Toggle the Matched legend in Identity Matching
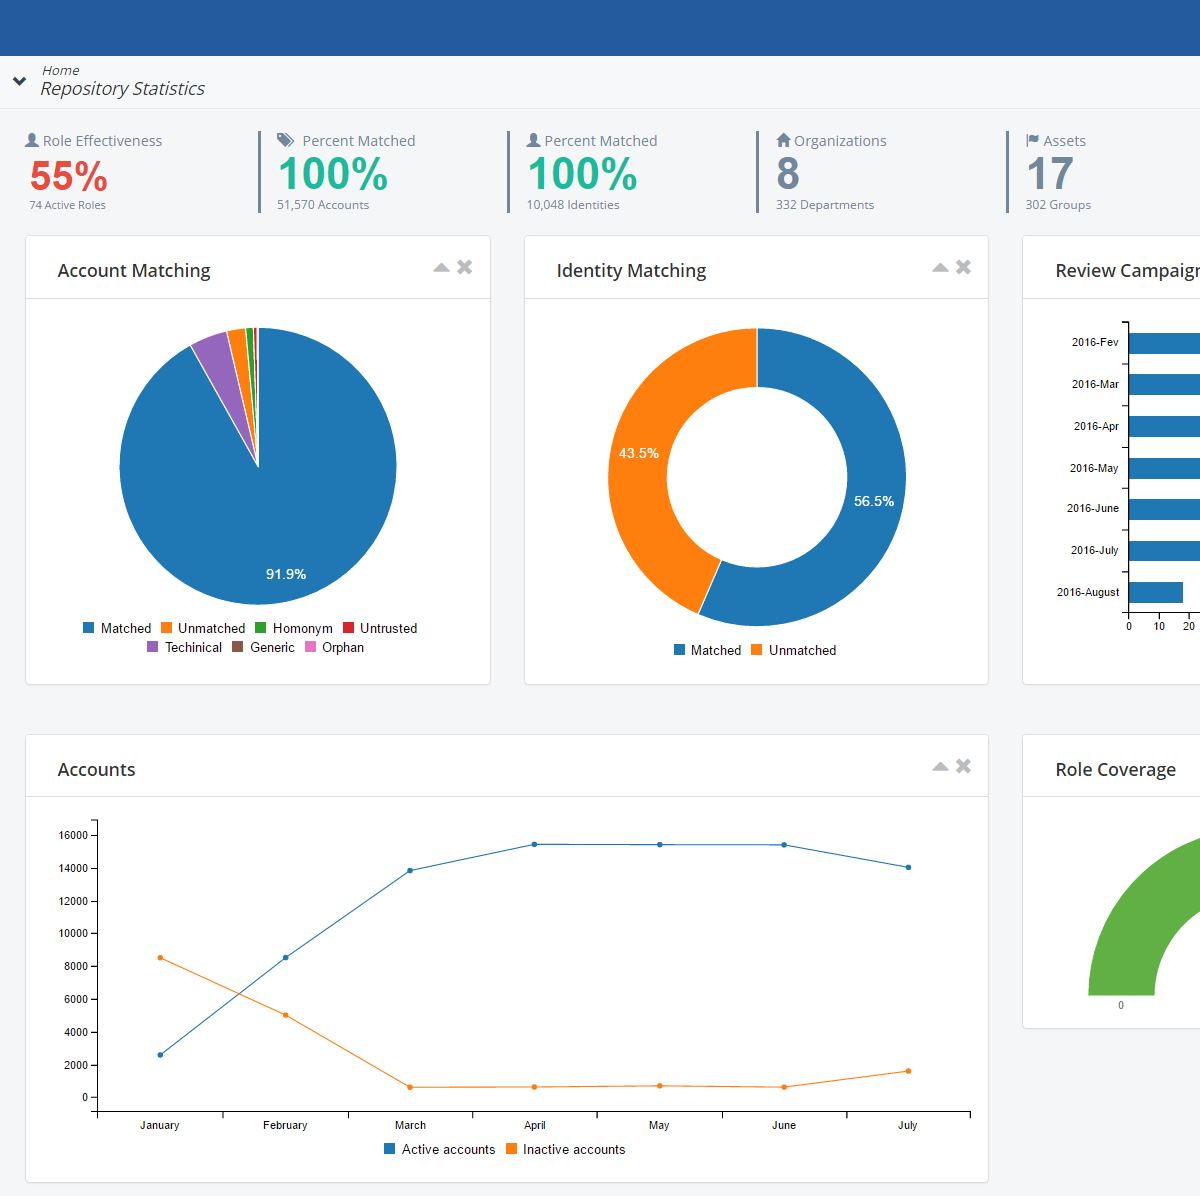The height and width of the screenshot is (1196, 1200). pos(708,649)
